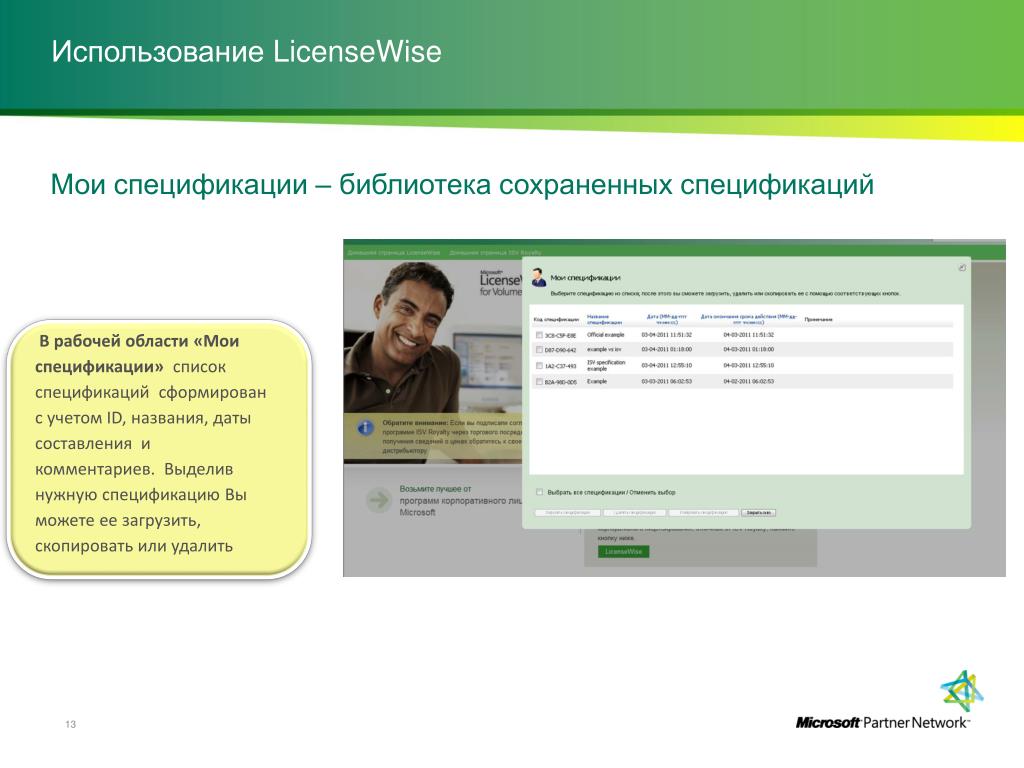1024x768 pixels.
Task: Click the expiry date 04-03-2011 11:51:32
Action: (748, 335)
